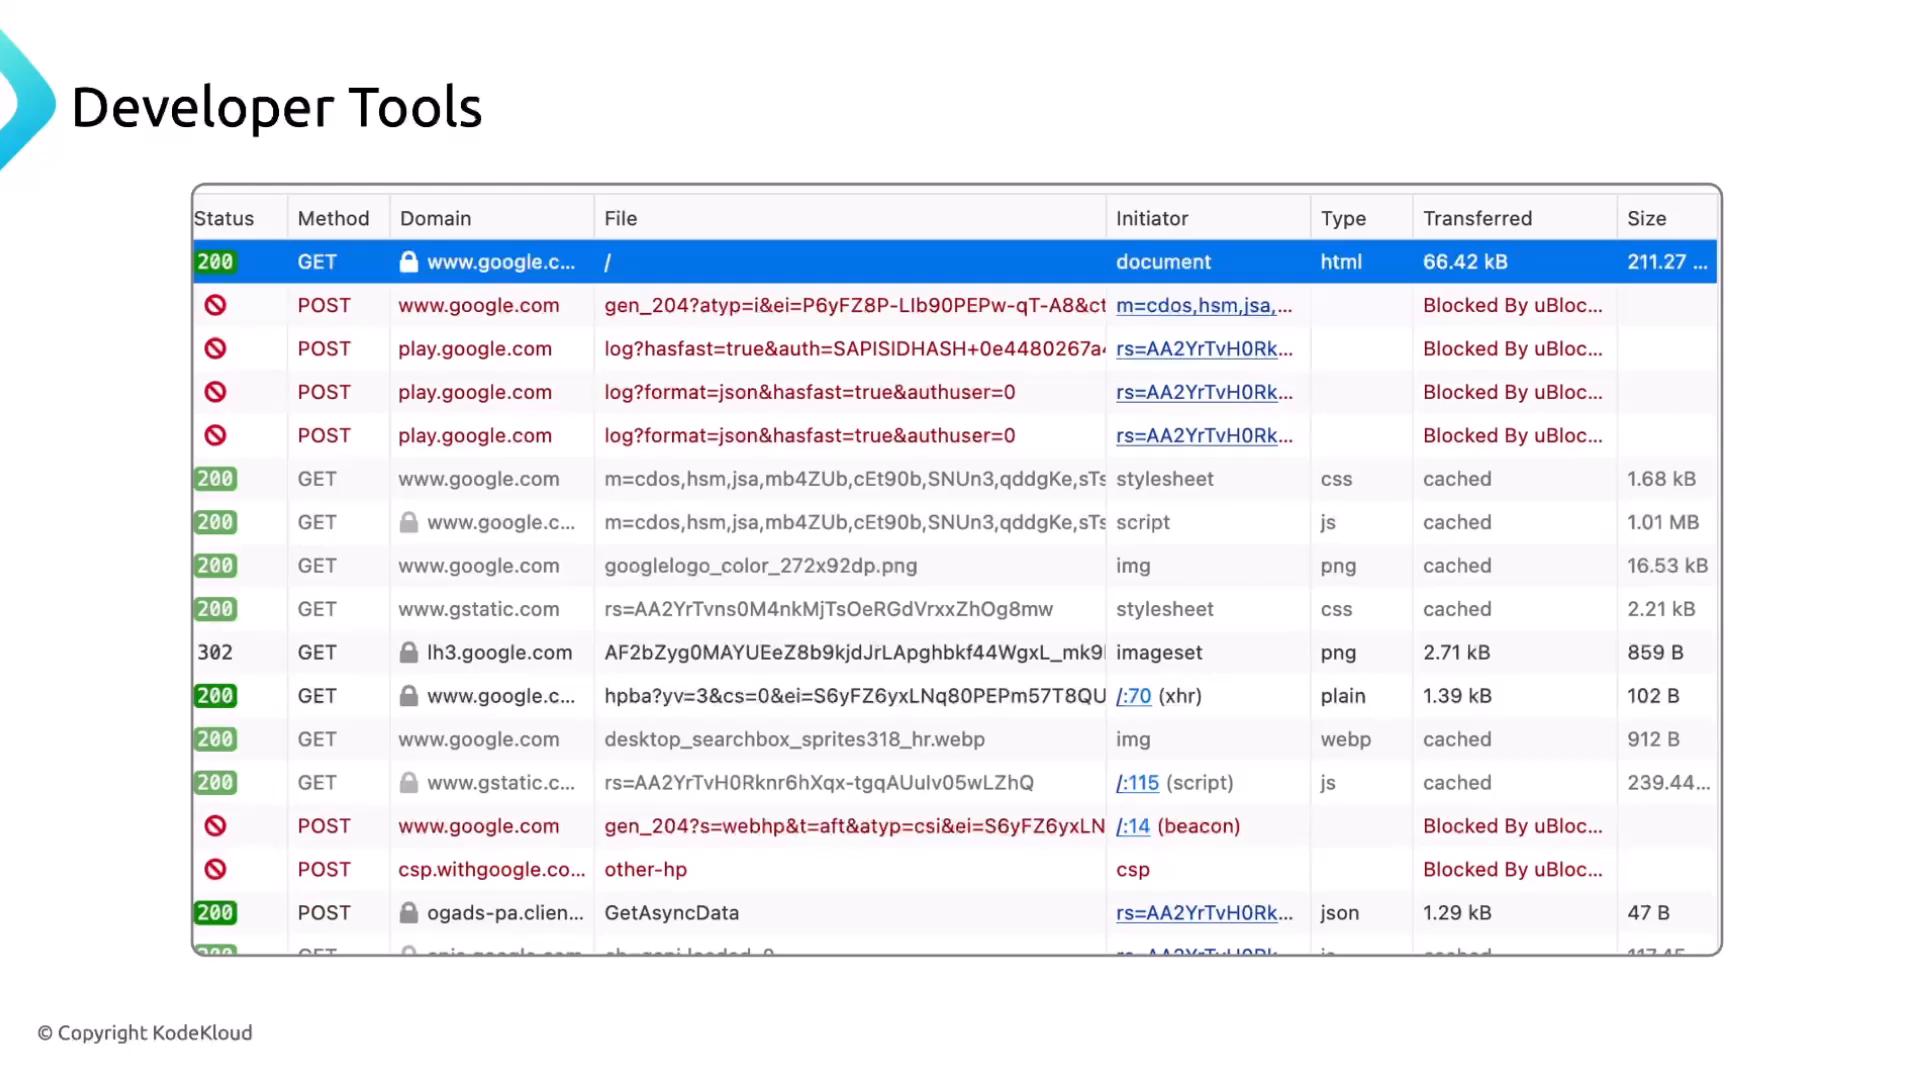Screen dimensions: 1920x1080
Task: Click the lock icon beside www.gstatic.c...
Action: click(408, 782)
